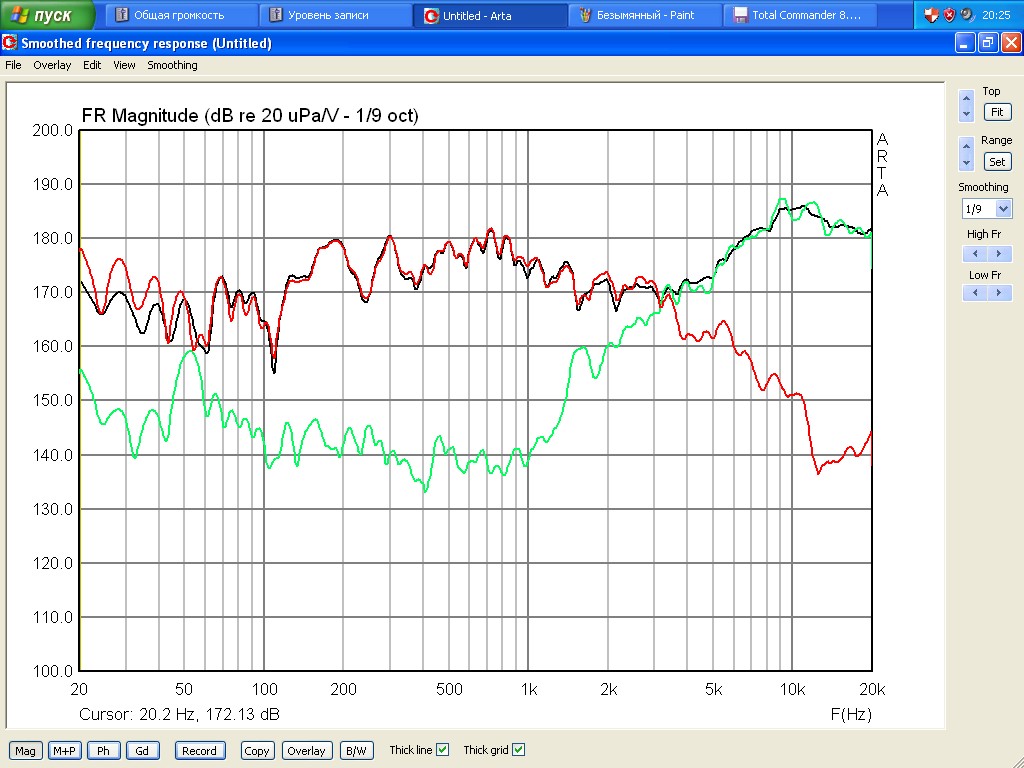Click the F(Hz) axis label
The width and height of the screenshot is (1024, 768).
coord(852,714)
